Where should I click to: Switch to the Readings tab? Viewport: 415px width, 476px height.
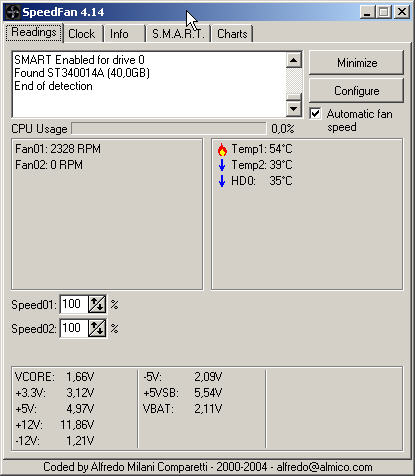tap(34, 32)
